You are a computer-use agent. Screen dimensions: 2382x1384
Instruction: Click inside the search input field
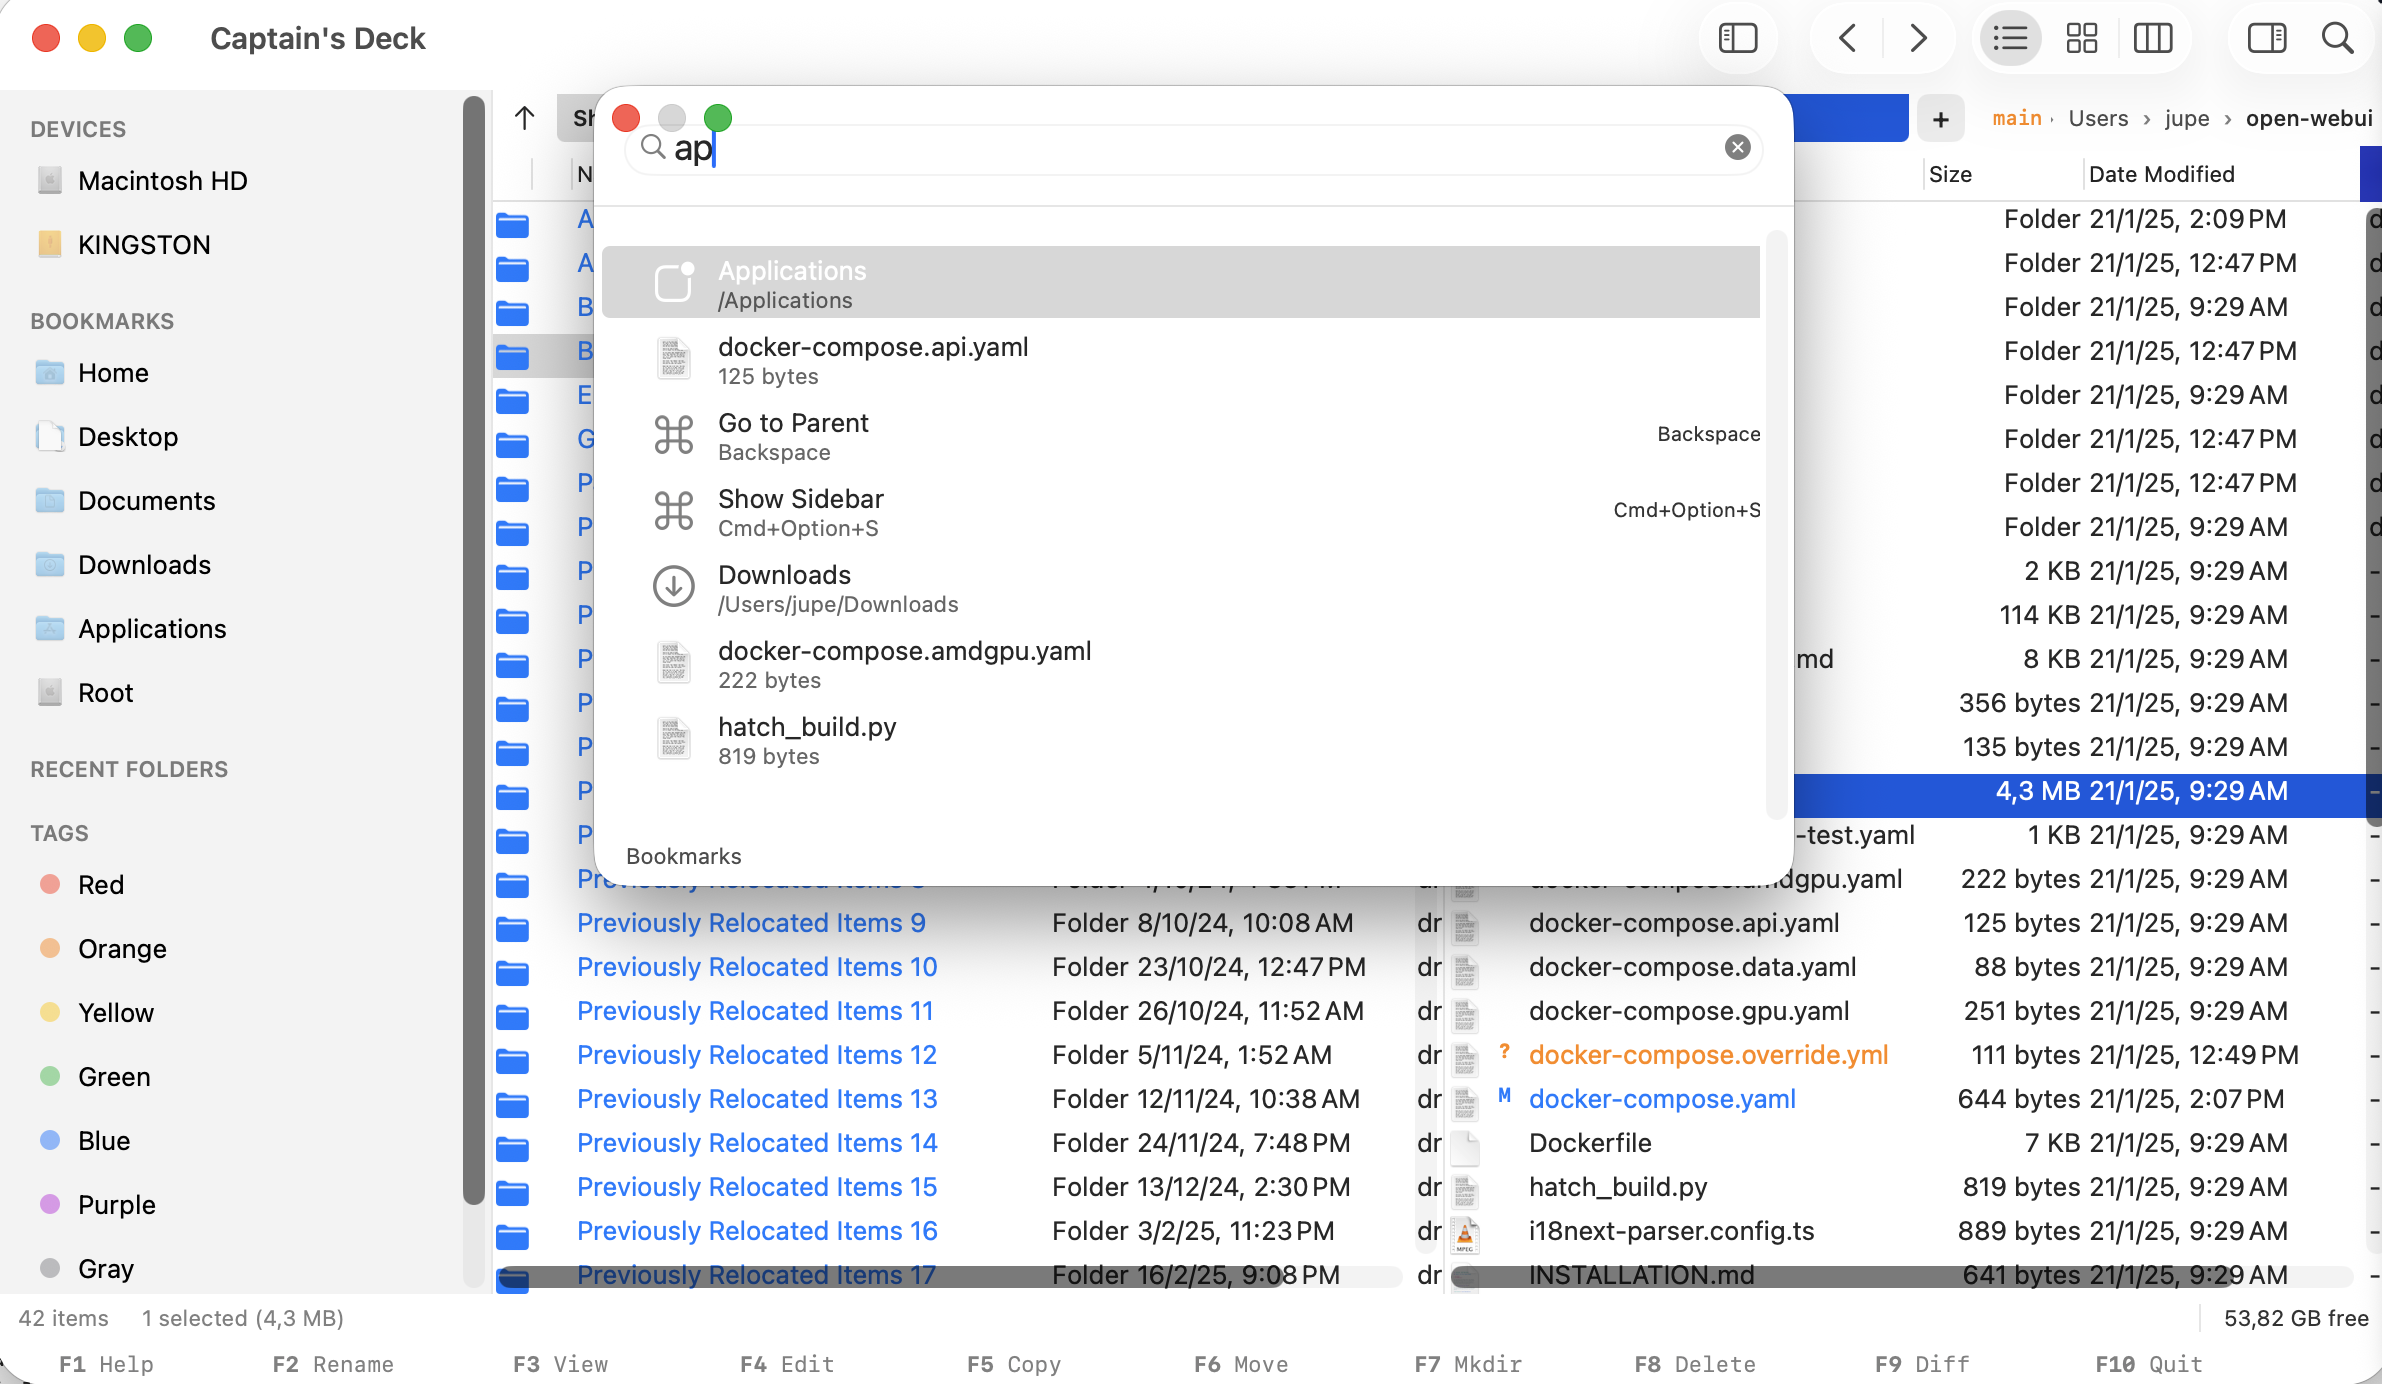(1100, 147)
